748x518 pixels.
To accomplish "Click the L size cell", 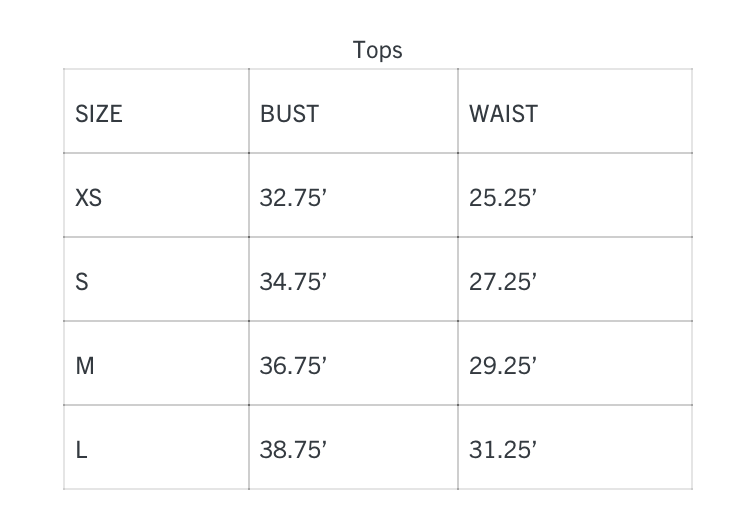I will [x=82, y=450].
